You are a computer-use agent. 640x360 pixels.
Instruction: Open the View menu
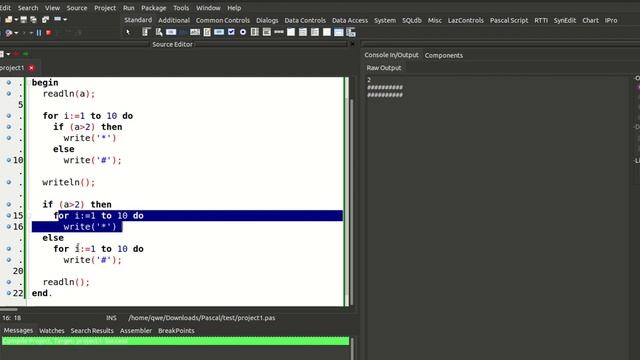click(x=52, y=8)
